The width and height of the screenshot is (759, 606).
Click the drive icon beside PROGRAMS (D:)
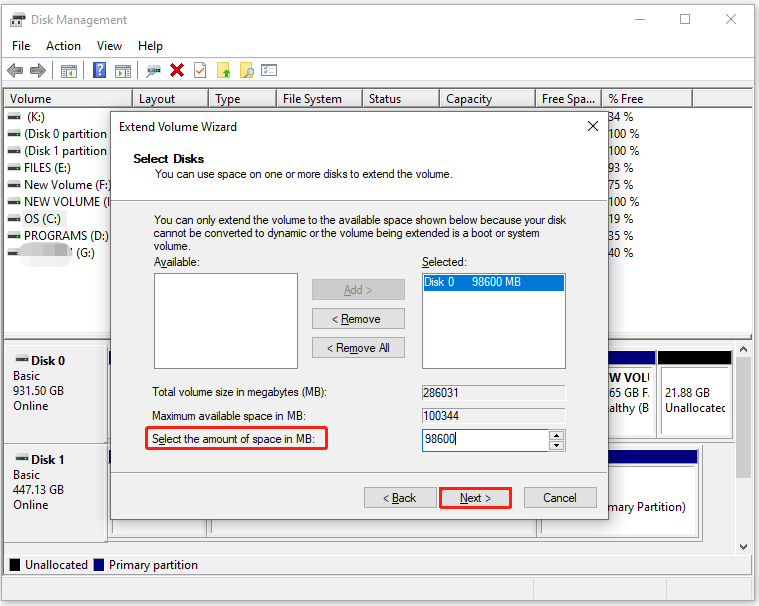14,236
